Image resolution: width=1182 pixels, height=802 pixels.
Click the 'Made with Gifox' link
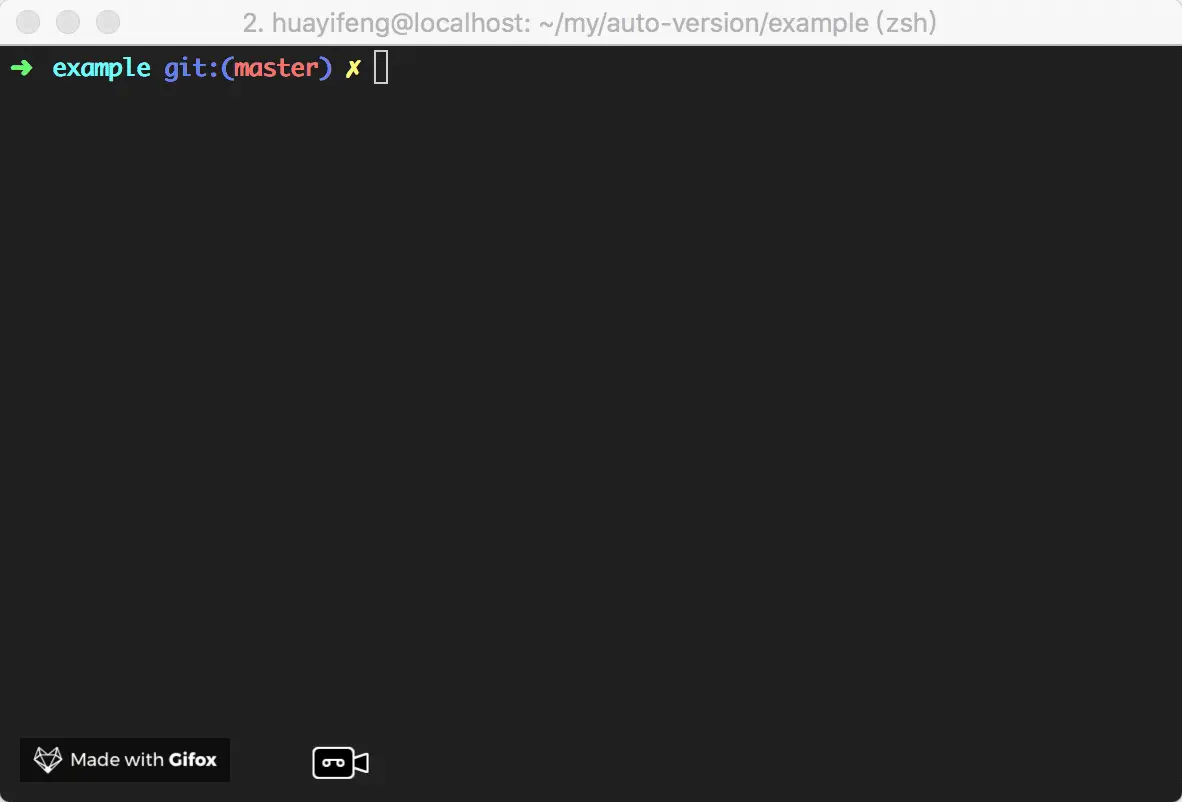coord(143,760)
